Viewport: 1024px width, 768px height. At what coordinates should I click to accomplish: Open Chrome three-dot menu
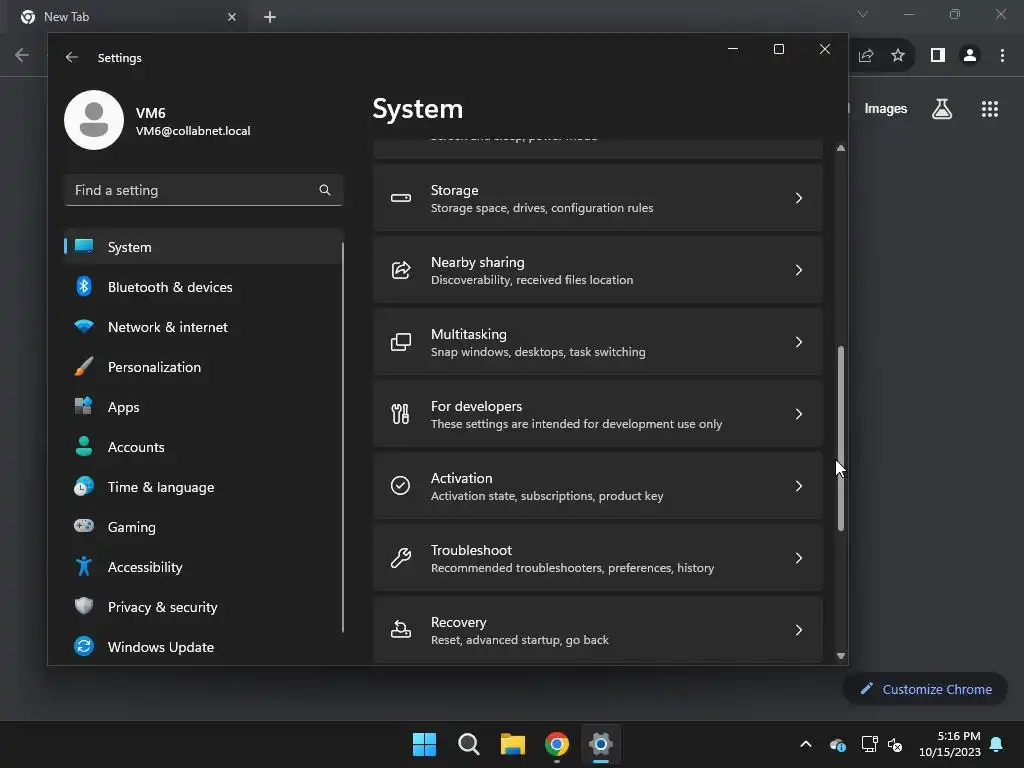click(1002, 56)
